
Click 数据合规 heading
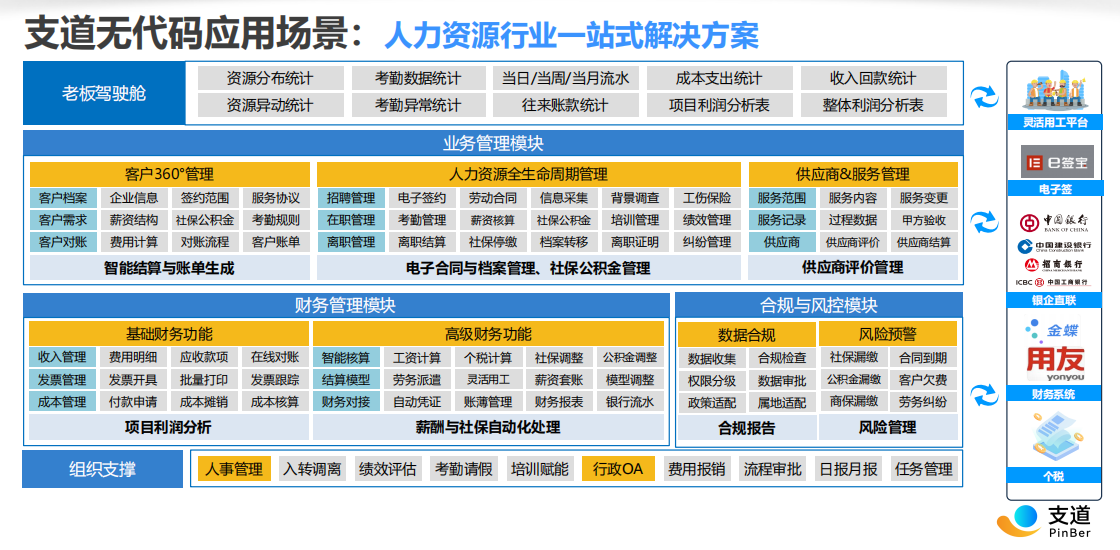[746, 334]
